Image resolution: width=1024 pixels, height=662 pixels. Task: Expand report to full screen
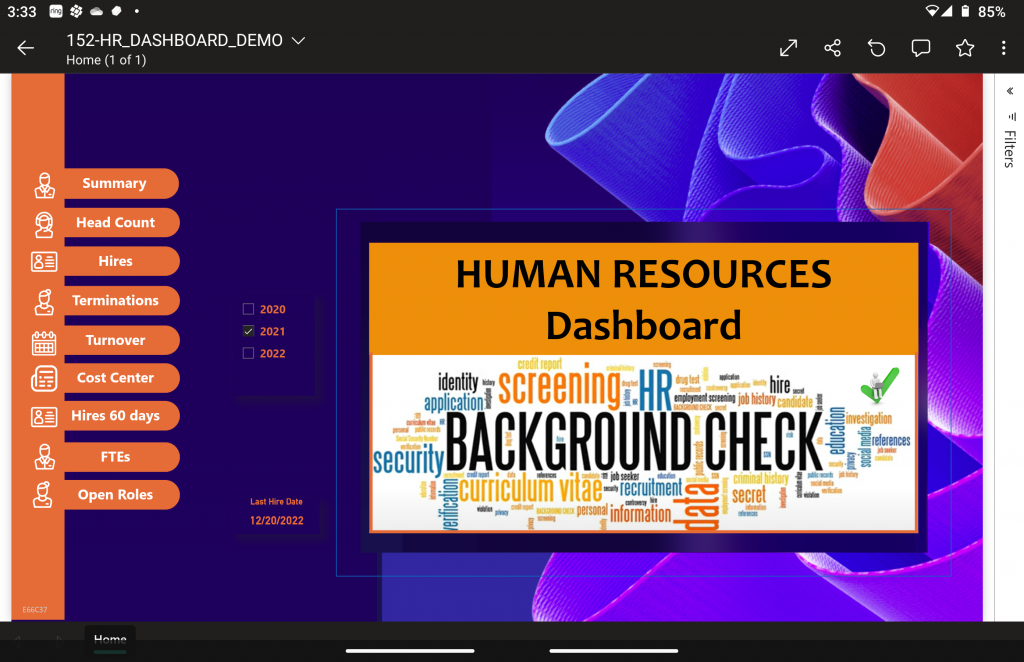(788, 48)
